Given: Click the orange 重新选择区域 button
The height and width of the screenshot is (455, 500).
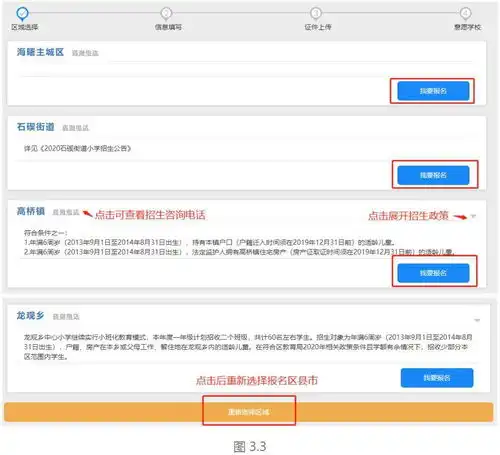Looking at the screenshot, I should coord(249,412).
